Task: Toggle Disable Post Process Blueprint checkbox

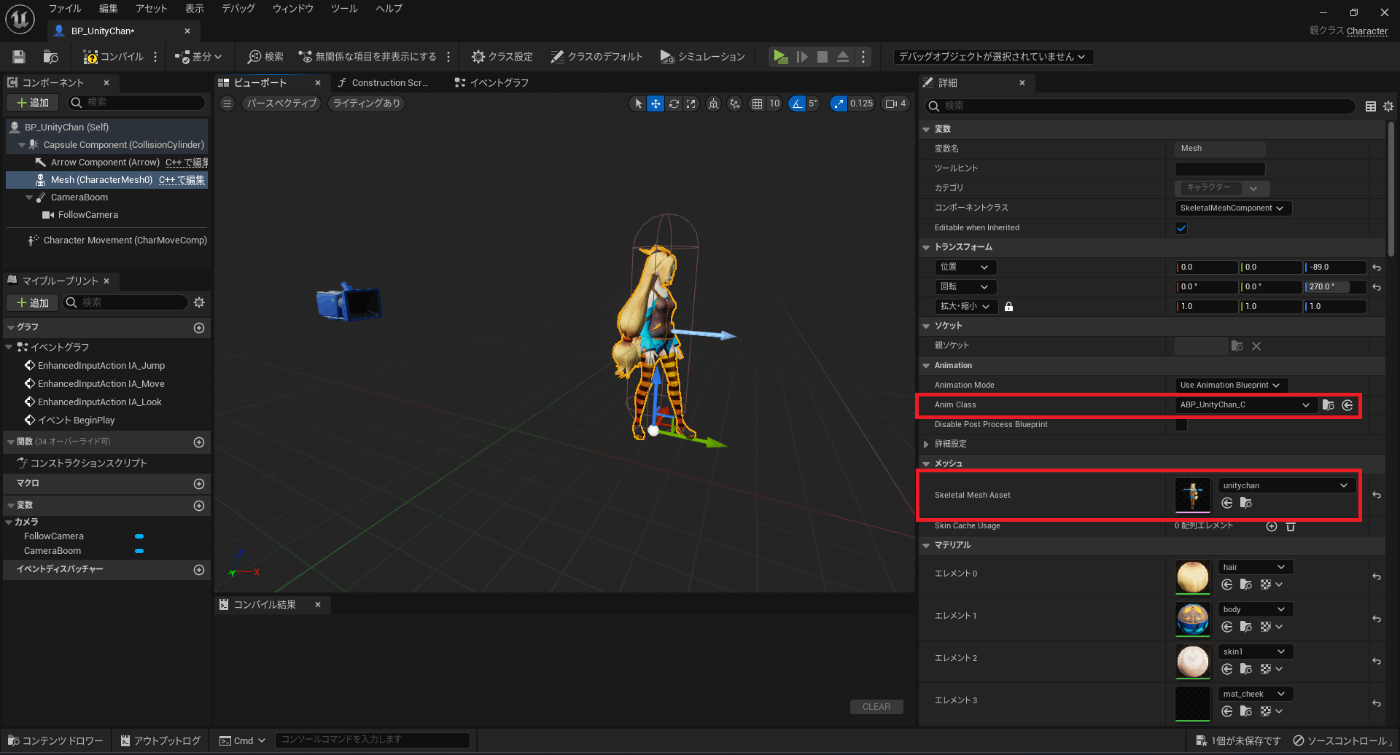Action: (x=1181, y=424)
